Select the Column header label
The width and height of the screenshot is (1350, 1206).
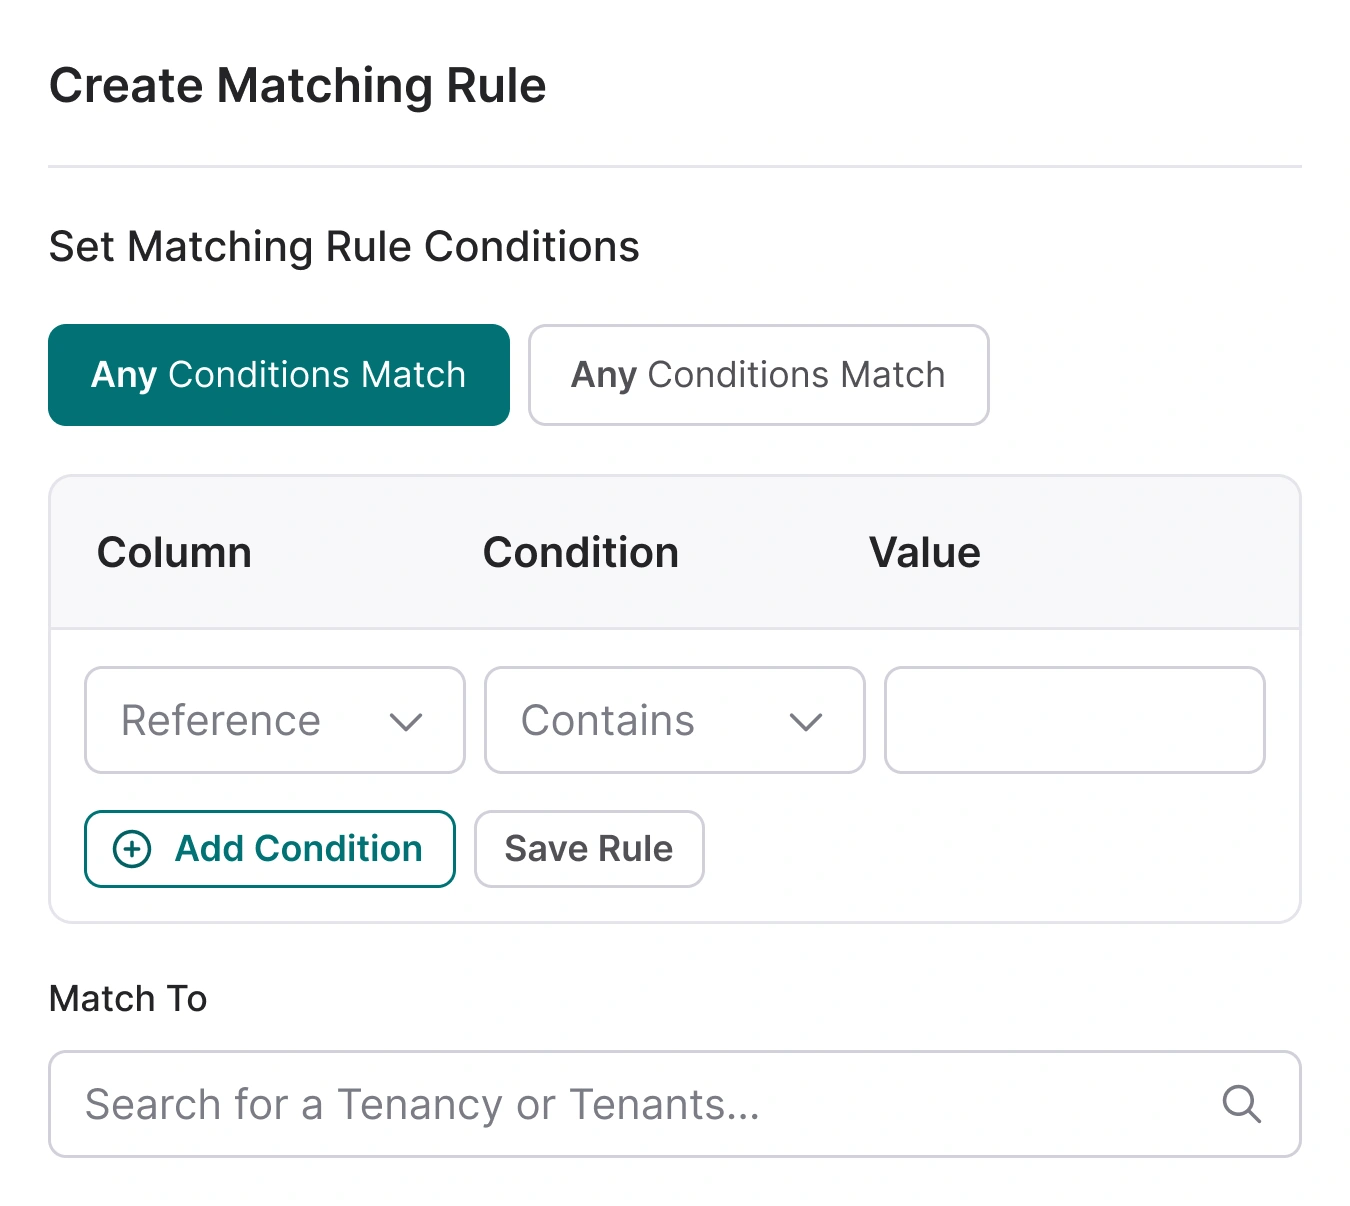(174, 552)
